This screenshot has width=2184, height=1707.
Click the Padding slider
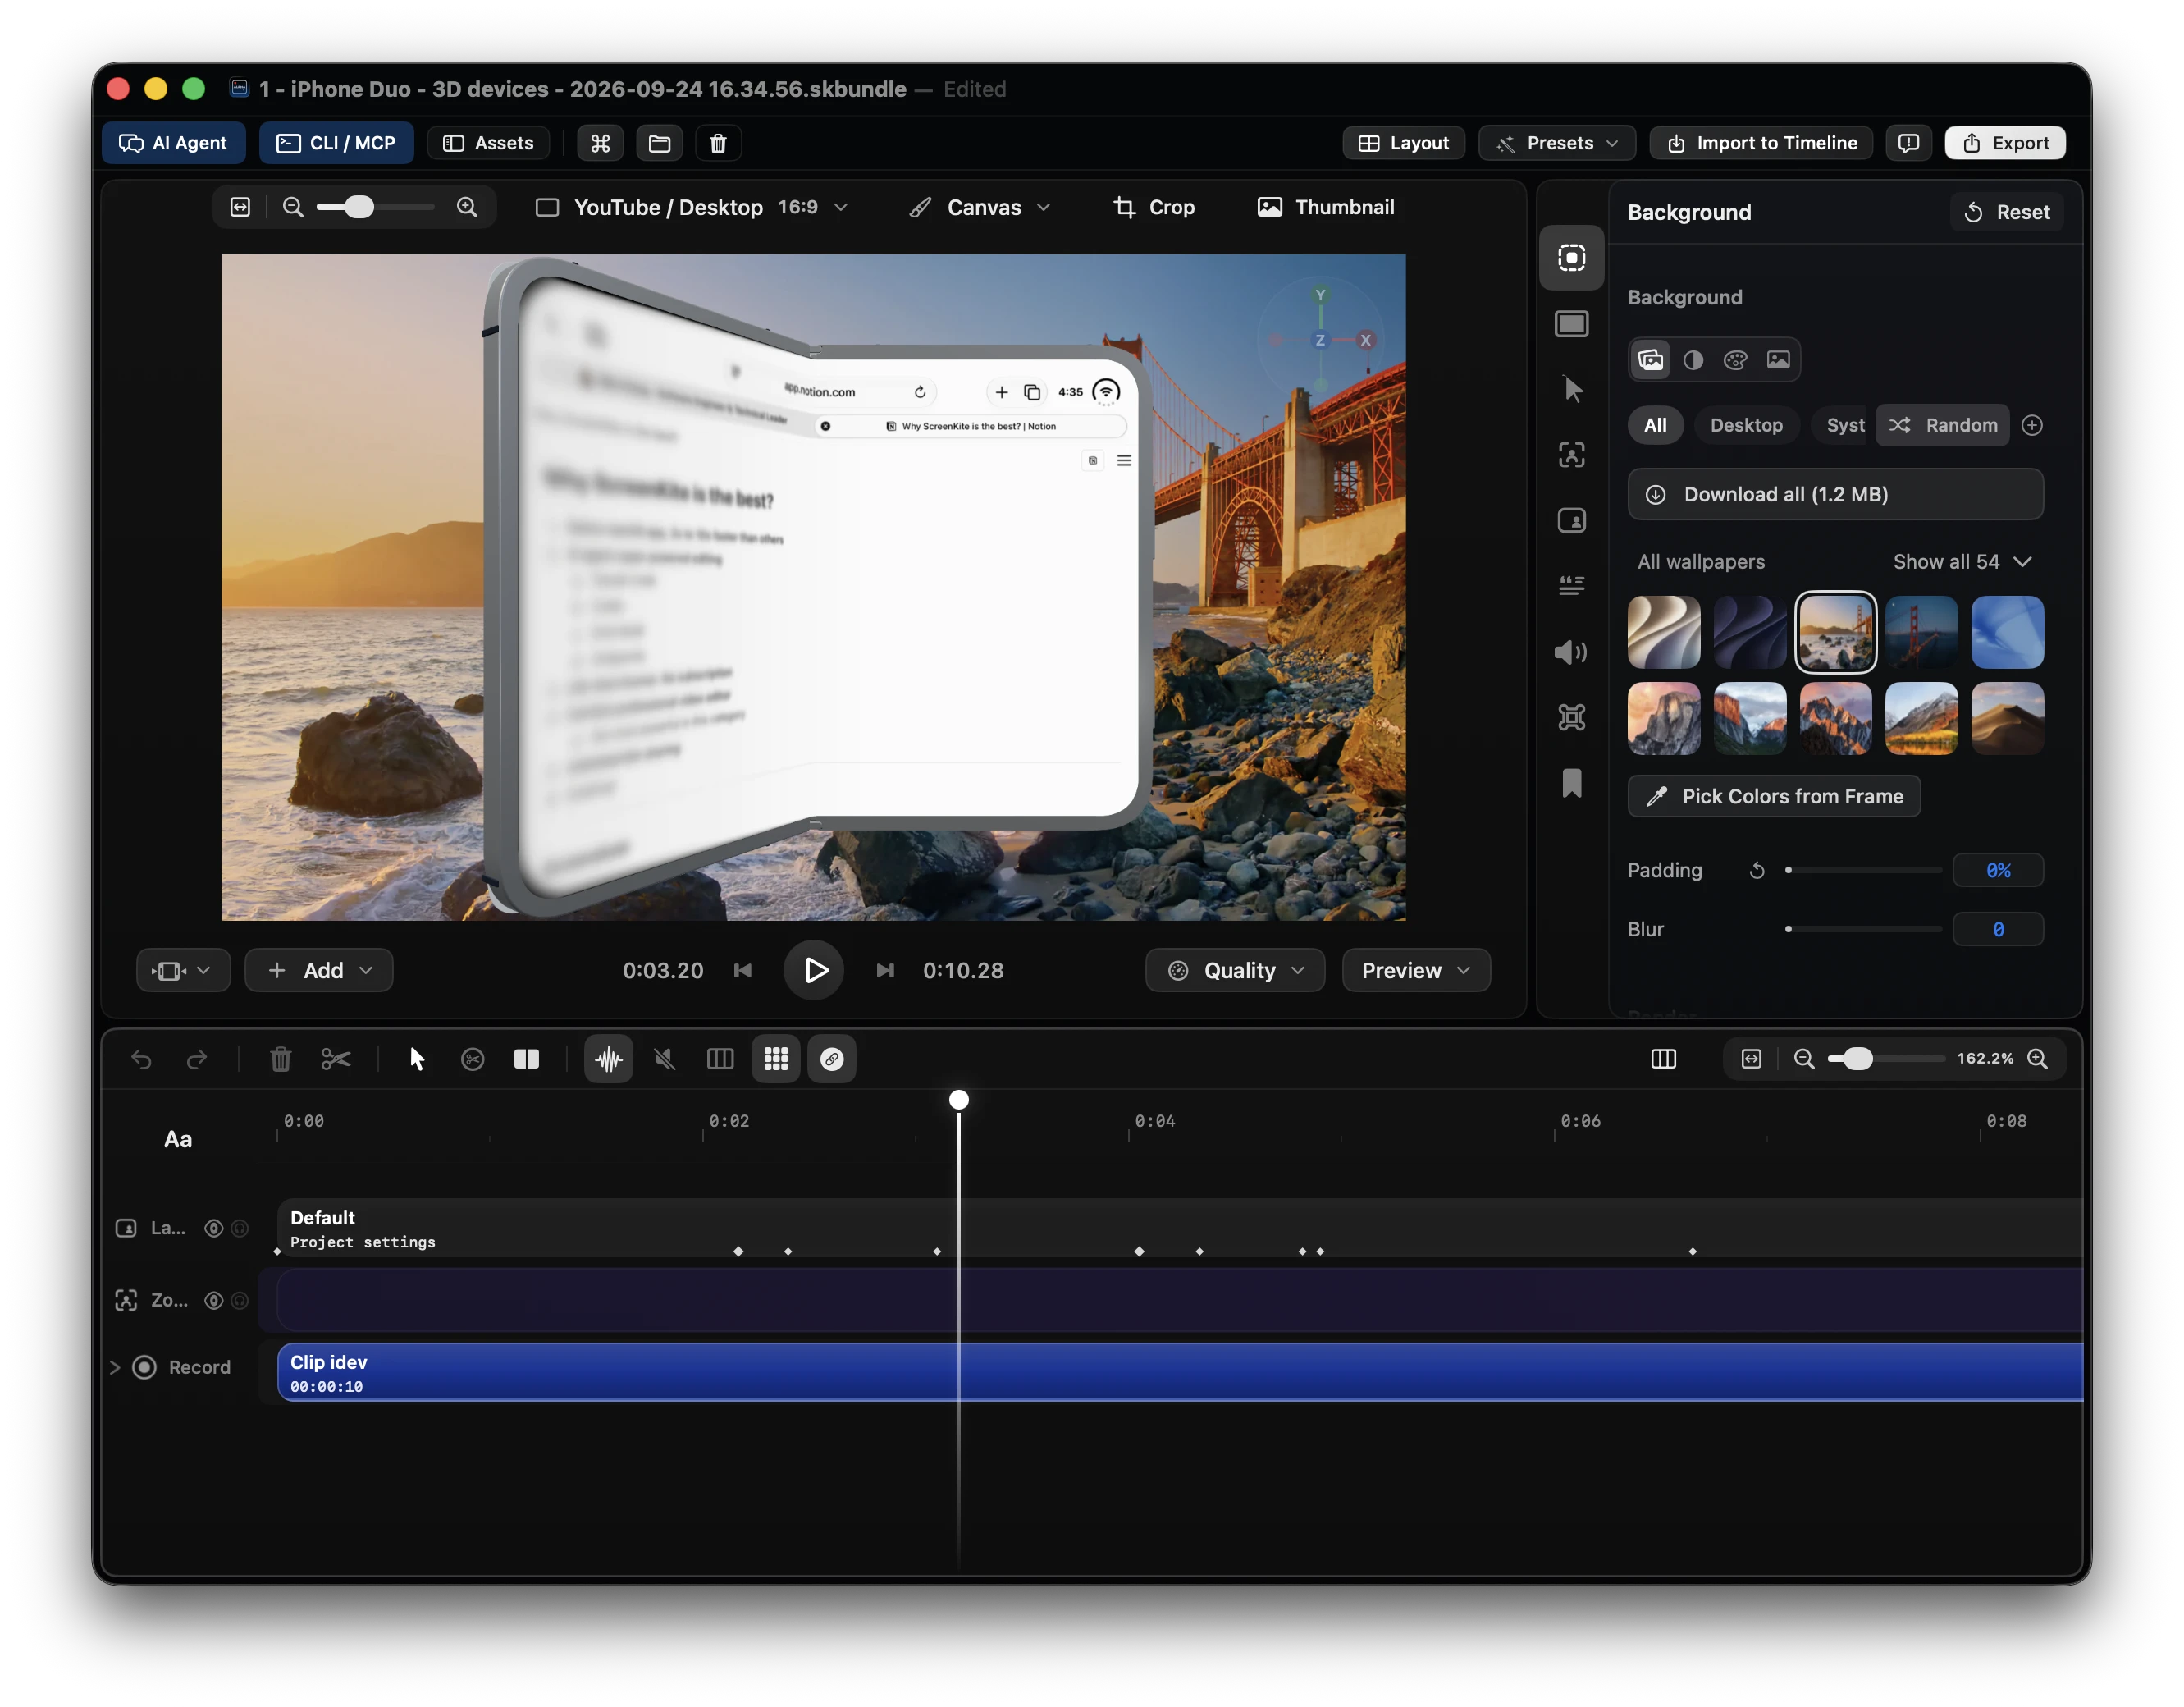pyautogui.click(x=1864, y=871)
